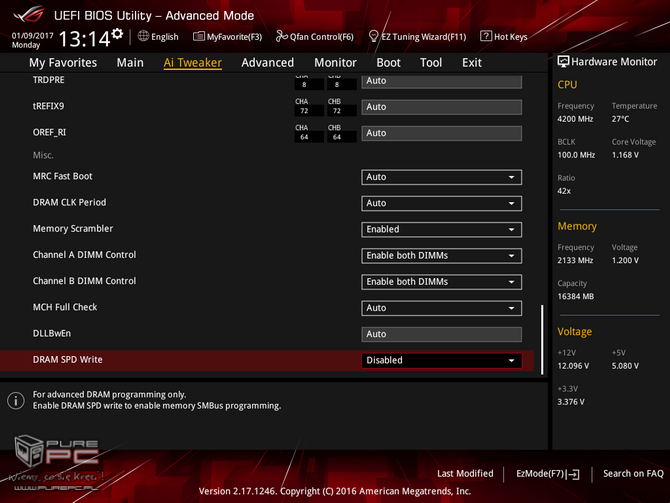Open the Exit tab

(472, 63)
